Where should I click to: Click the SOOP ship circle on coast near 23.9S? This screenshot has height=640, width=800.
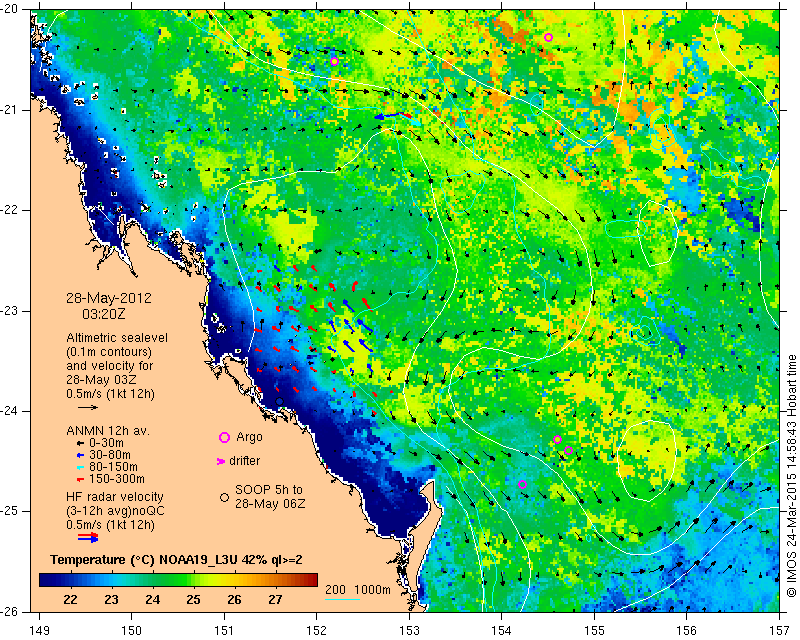pos(280,402)
